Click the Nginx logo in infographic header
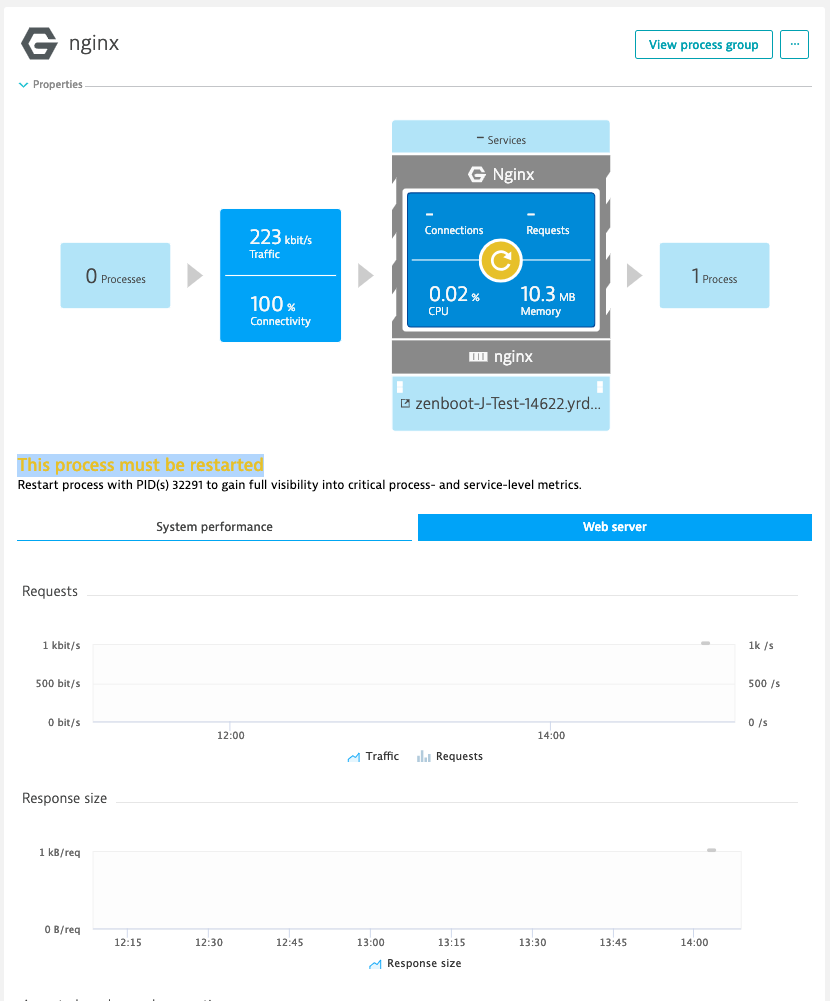This screenshot has height=1001, width=830. (477, 174)
